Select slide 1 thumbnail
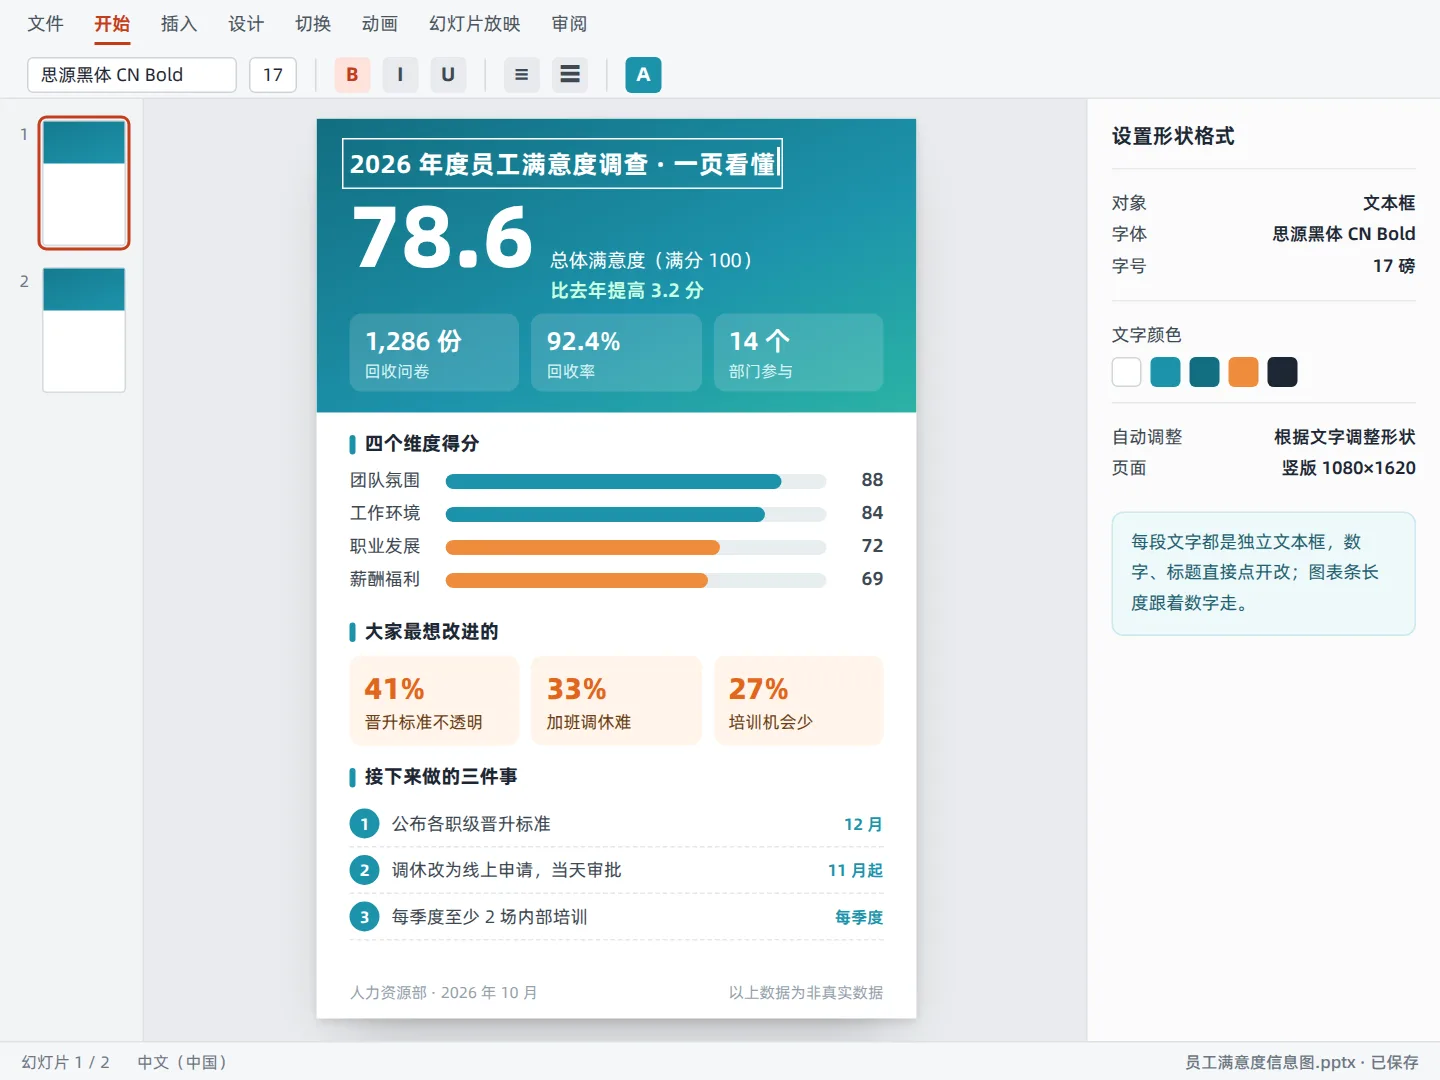 click(x=84, y=183)
